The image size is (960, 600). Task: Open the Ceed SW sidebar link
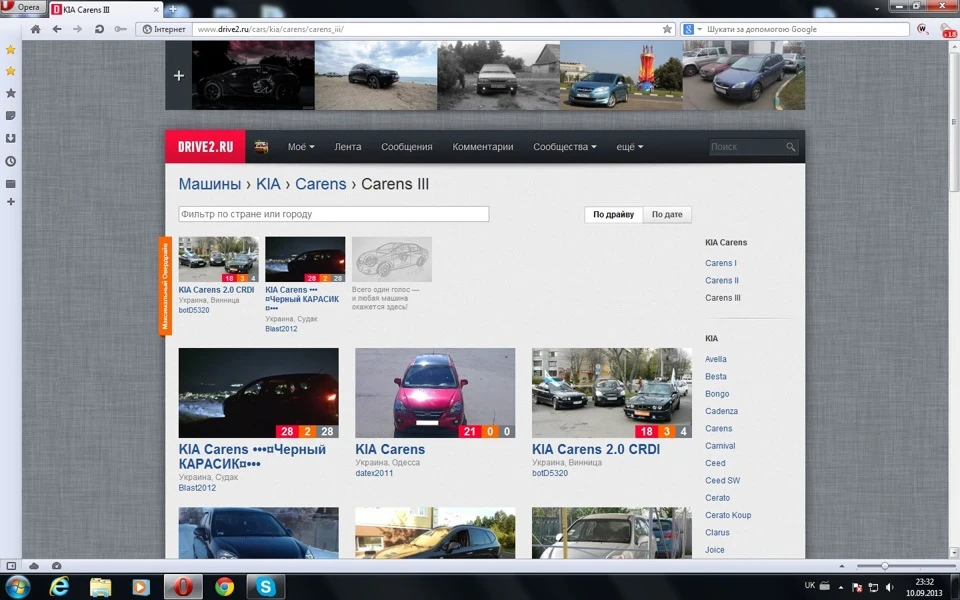point(722,481)
